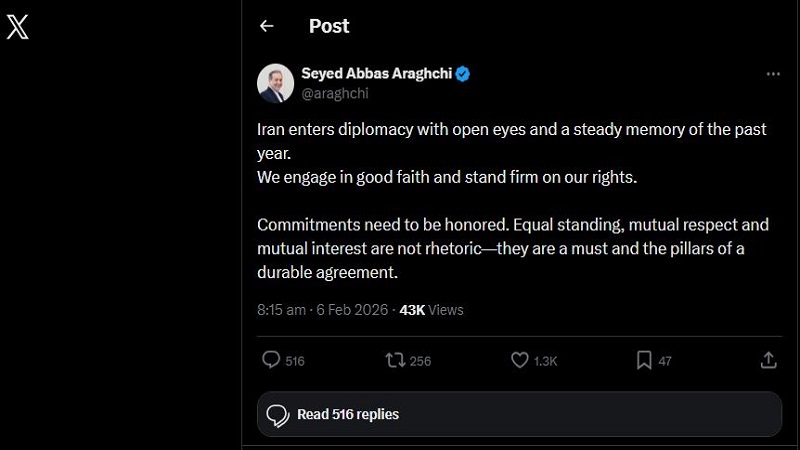Go back using the left arrow
The image size is (800, 450).
point(266,27)
